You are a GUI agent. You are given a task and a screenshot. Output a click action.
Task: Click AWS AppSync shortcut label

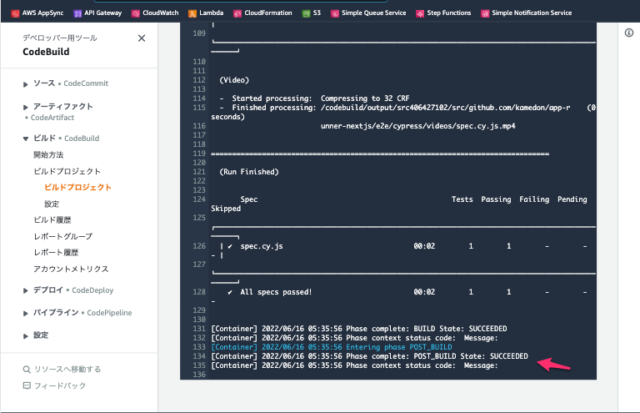coord(43,13)
